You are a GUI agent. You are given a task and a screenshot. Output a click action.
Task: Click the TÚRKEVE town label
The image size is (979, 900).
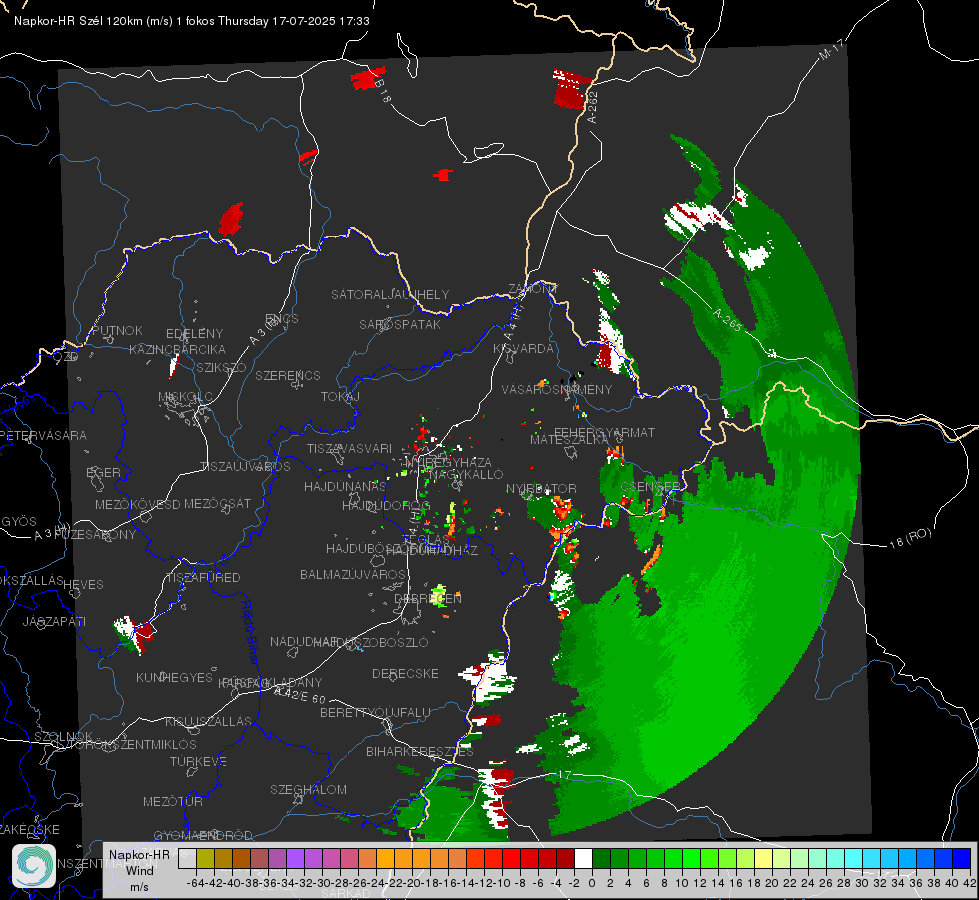click(x=199, y=761)
